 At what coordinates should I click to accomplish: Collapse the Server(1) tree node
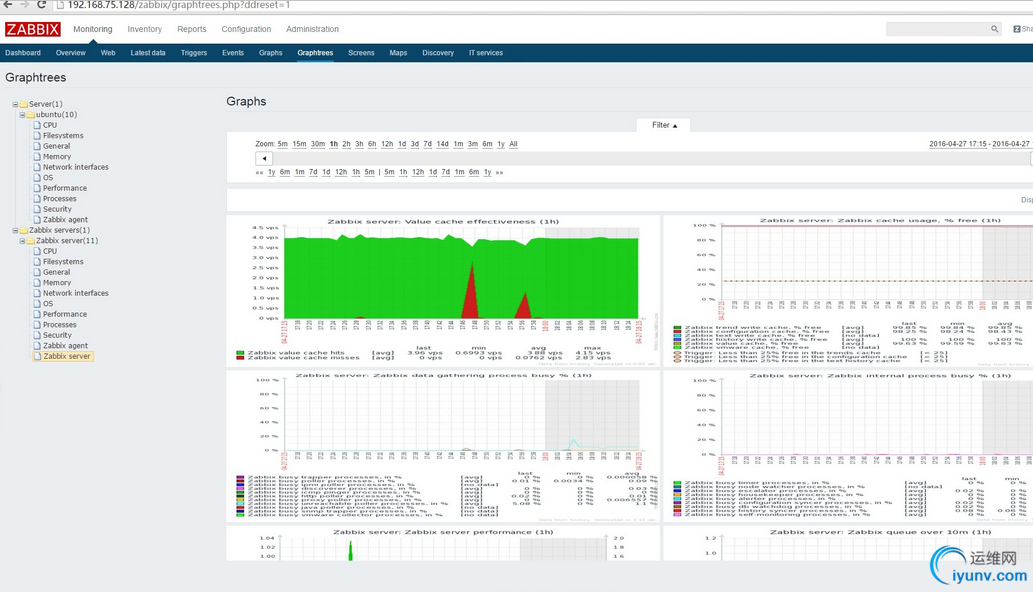pos(15,104)
